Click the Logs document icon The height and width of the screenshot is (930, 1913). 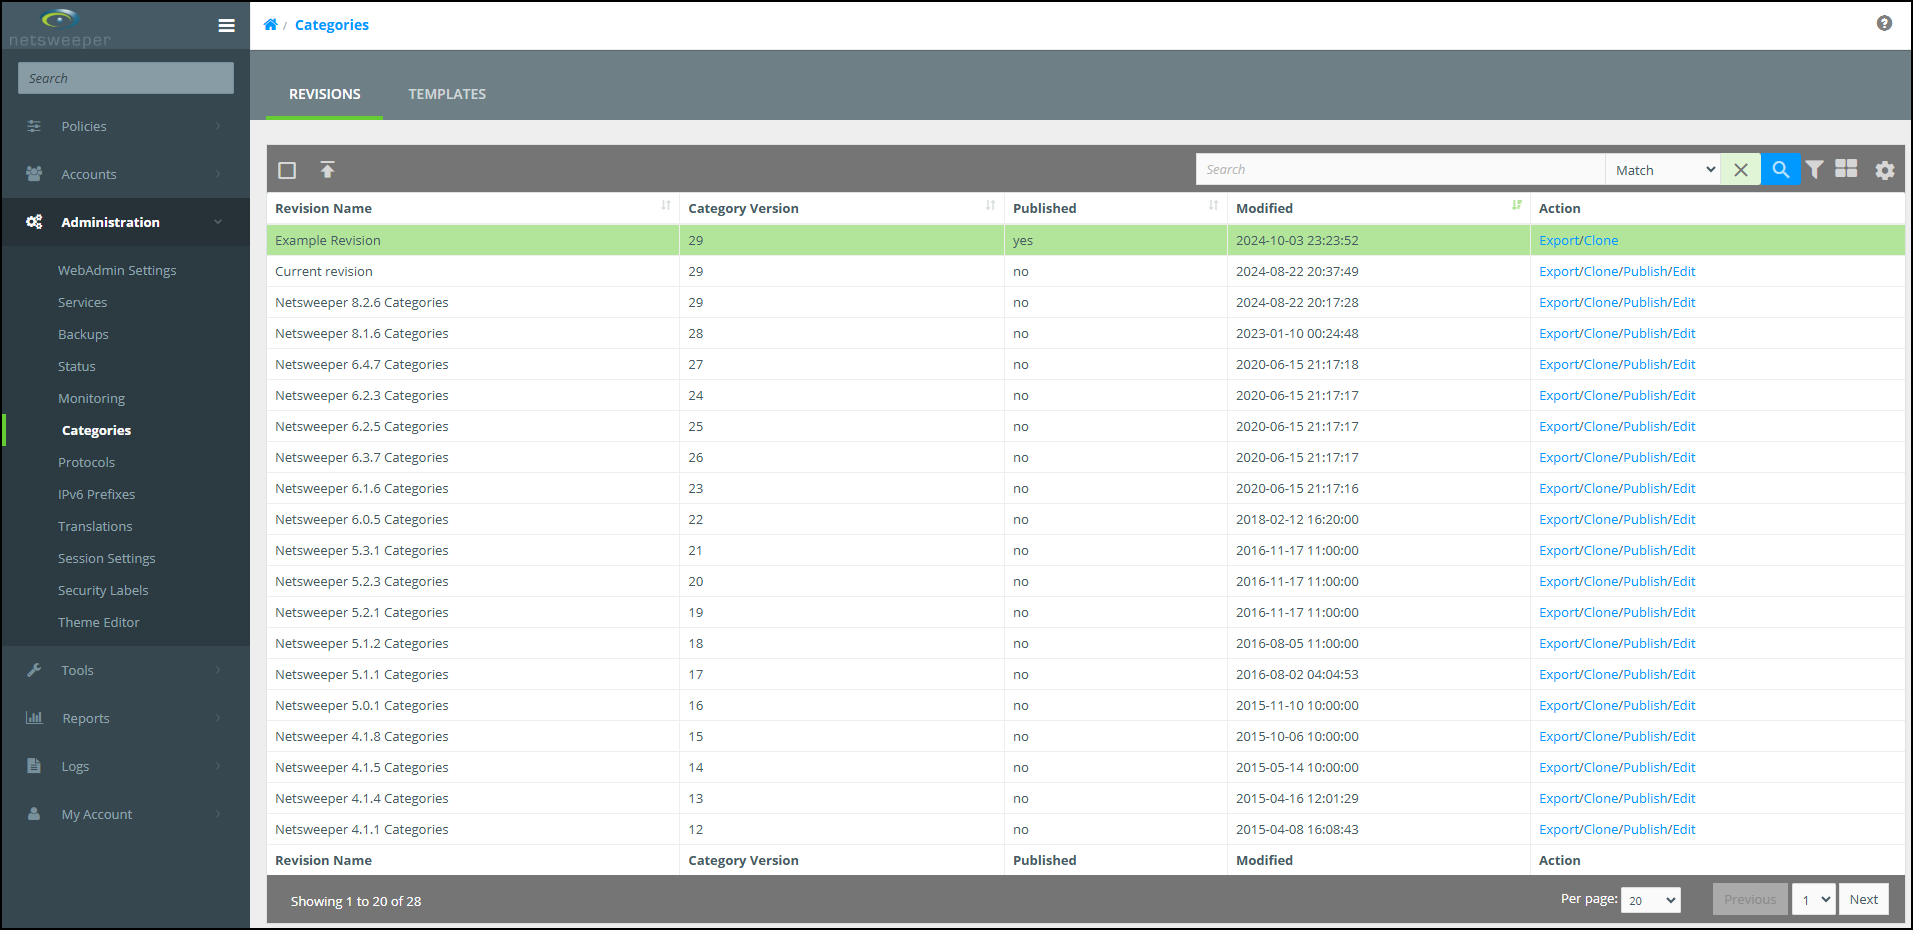coord(34,766)
